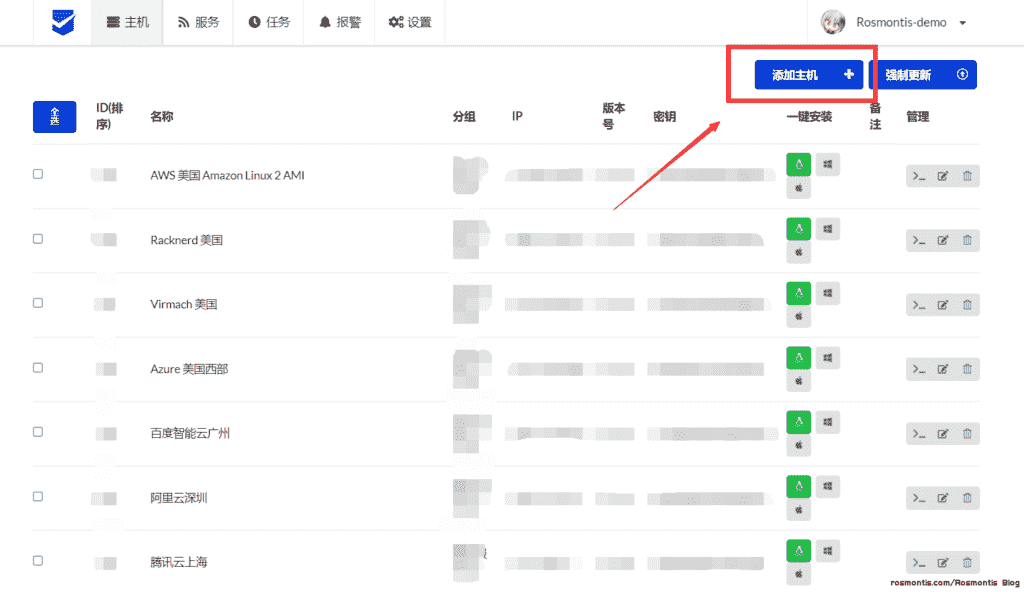Viewport: 1024px width, 592px height.
Task: Copy Windows install command for 腾讯云上海
Action: (x=827, y=551)
